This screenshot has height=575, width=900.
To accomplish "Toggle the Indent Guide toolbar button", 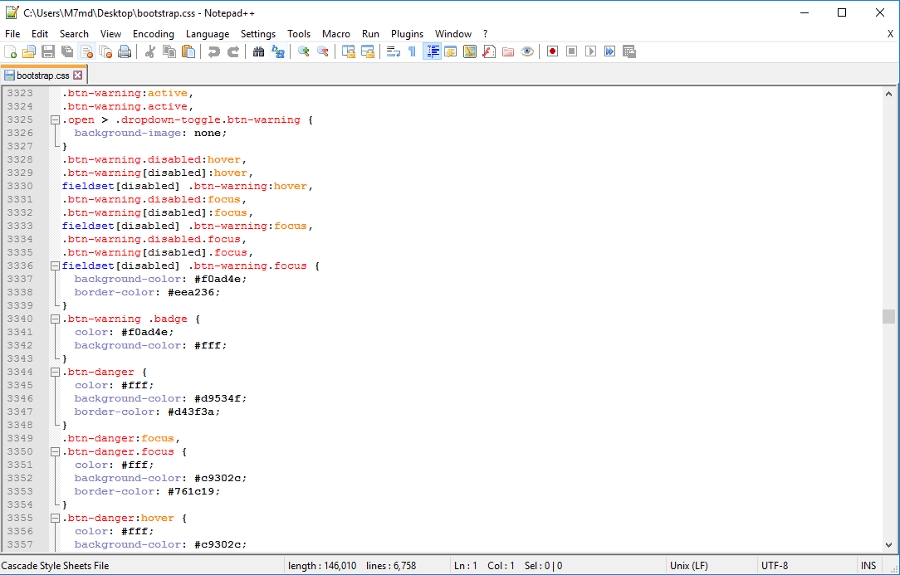I will click(x=432, y=52).
